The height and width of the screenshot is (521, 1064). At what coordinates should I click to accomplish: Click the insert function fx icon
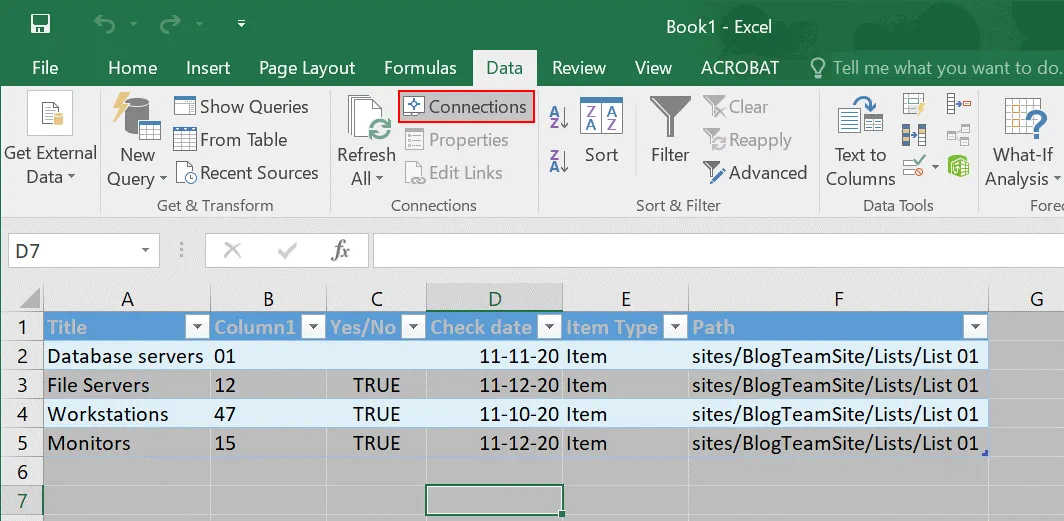[341, 251]
